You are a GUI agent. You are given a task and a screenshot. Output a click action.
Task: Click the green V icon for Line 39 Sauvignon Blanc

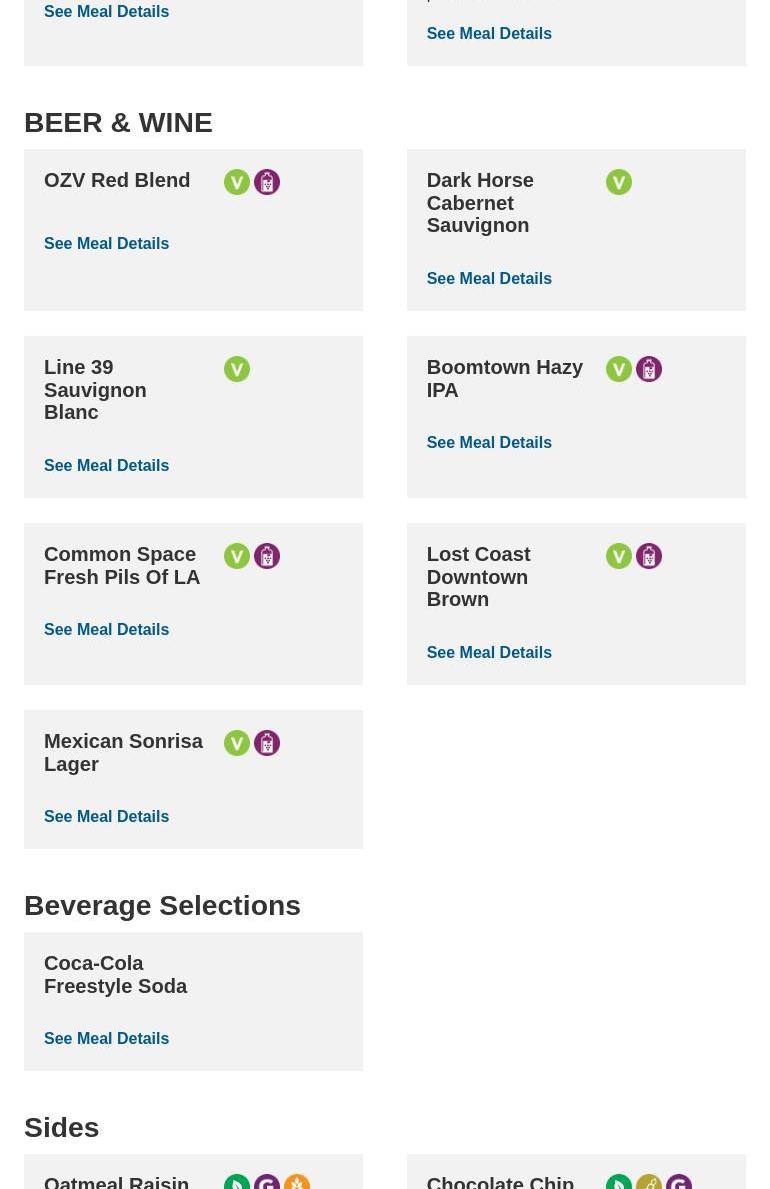(x=237, y=369)
